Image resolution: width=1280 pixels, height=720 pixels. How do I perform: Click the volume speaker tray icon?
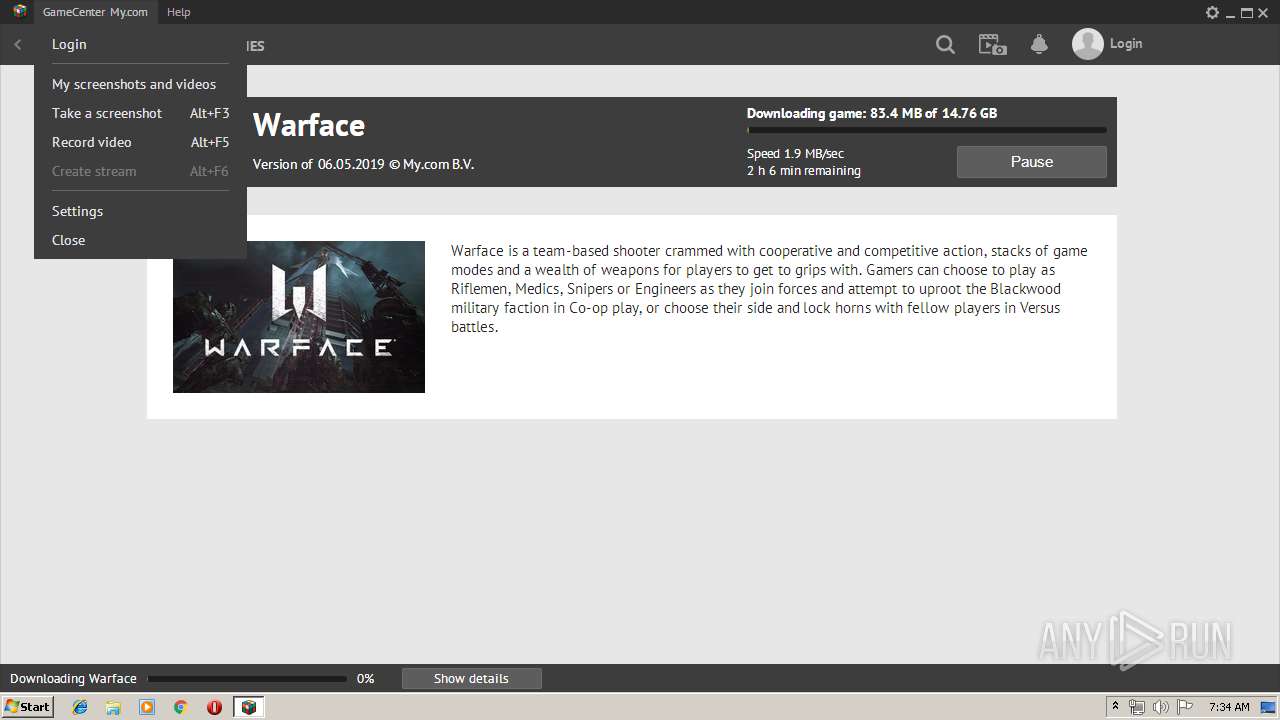click(x=1160, y=707)
